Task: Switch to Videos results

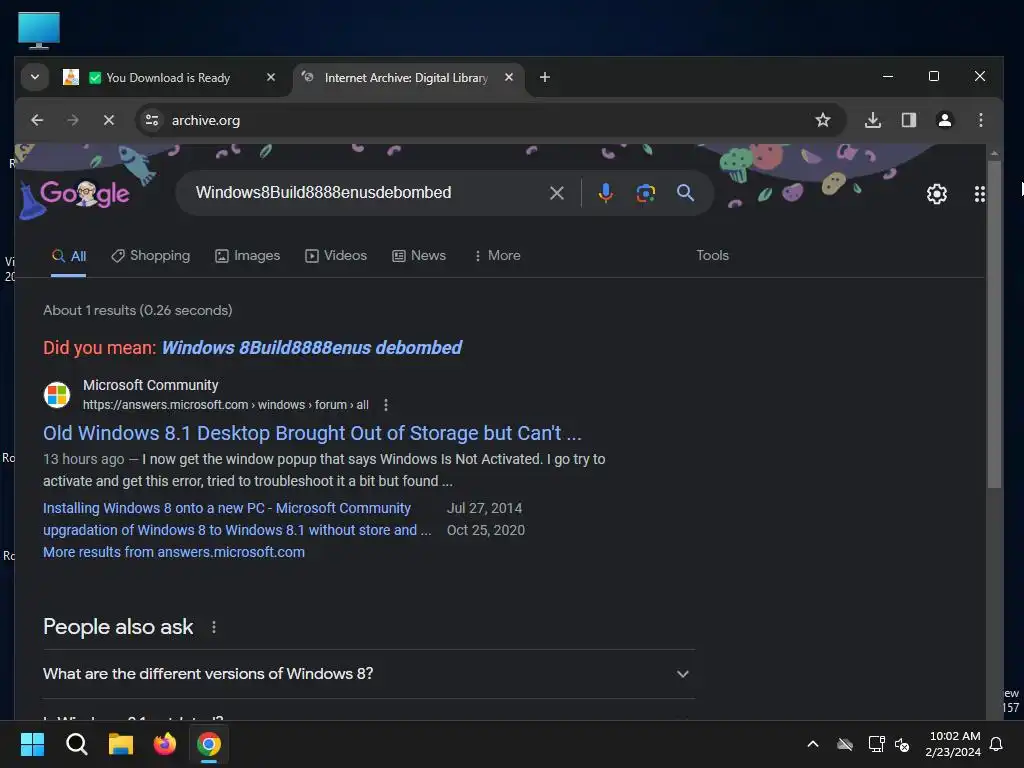Action: [336, 256]
